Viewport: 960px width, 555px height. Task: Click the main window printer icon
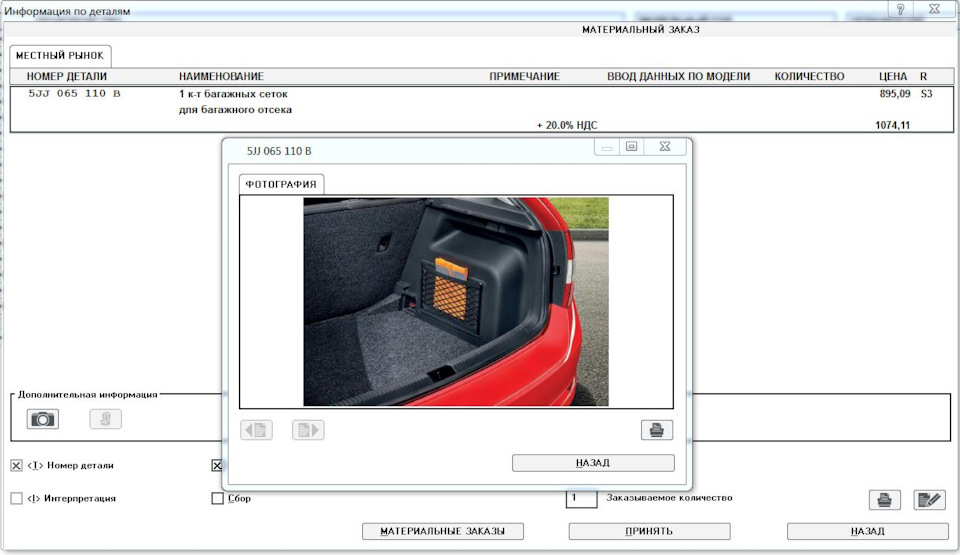click(884, 500)
